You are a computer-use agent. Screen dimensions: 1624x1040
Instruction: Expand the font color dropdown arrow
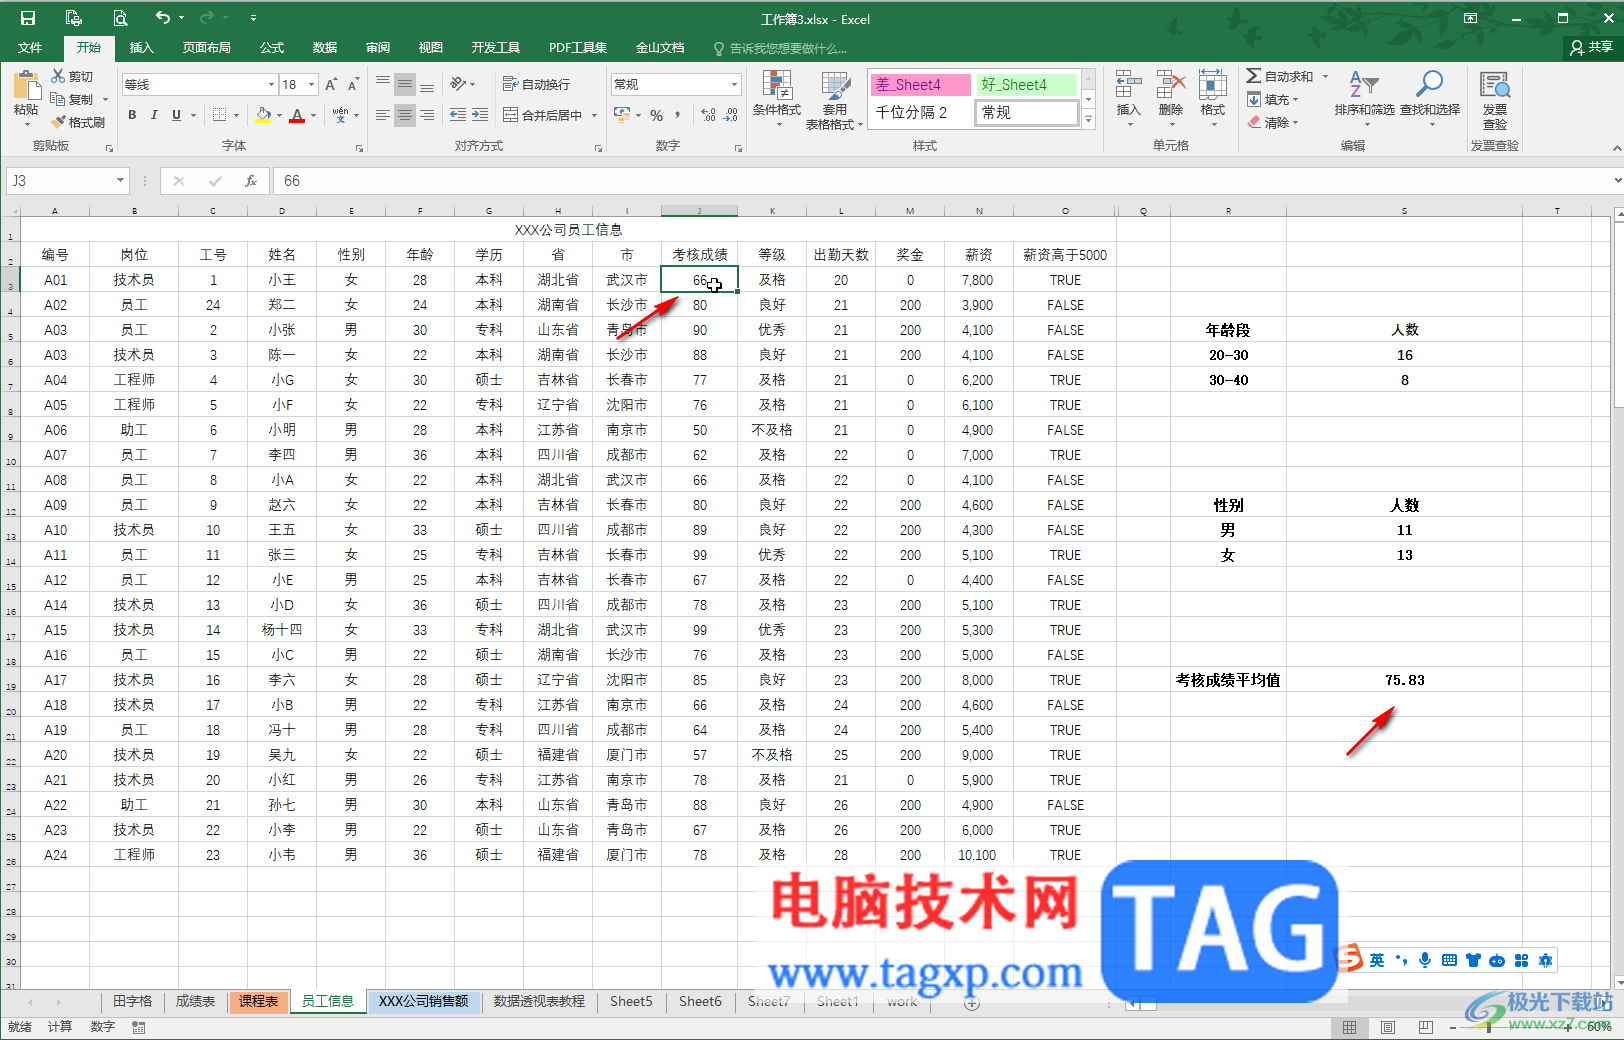point(313,115)
